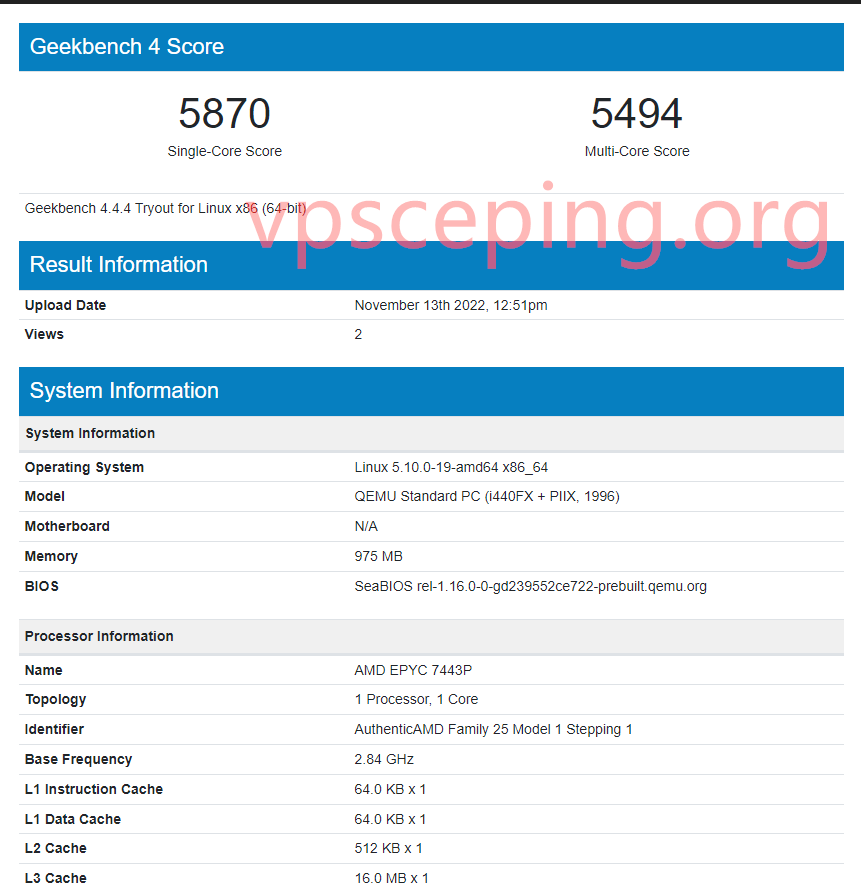
Task: Click the L1 Data Cache 64.0 KB value
Action: (390, 820)
